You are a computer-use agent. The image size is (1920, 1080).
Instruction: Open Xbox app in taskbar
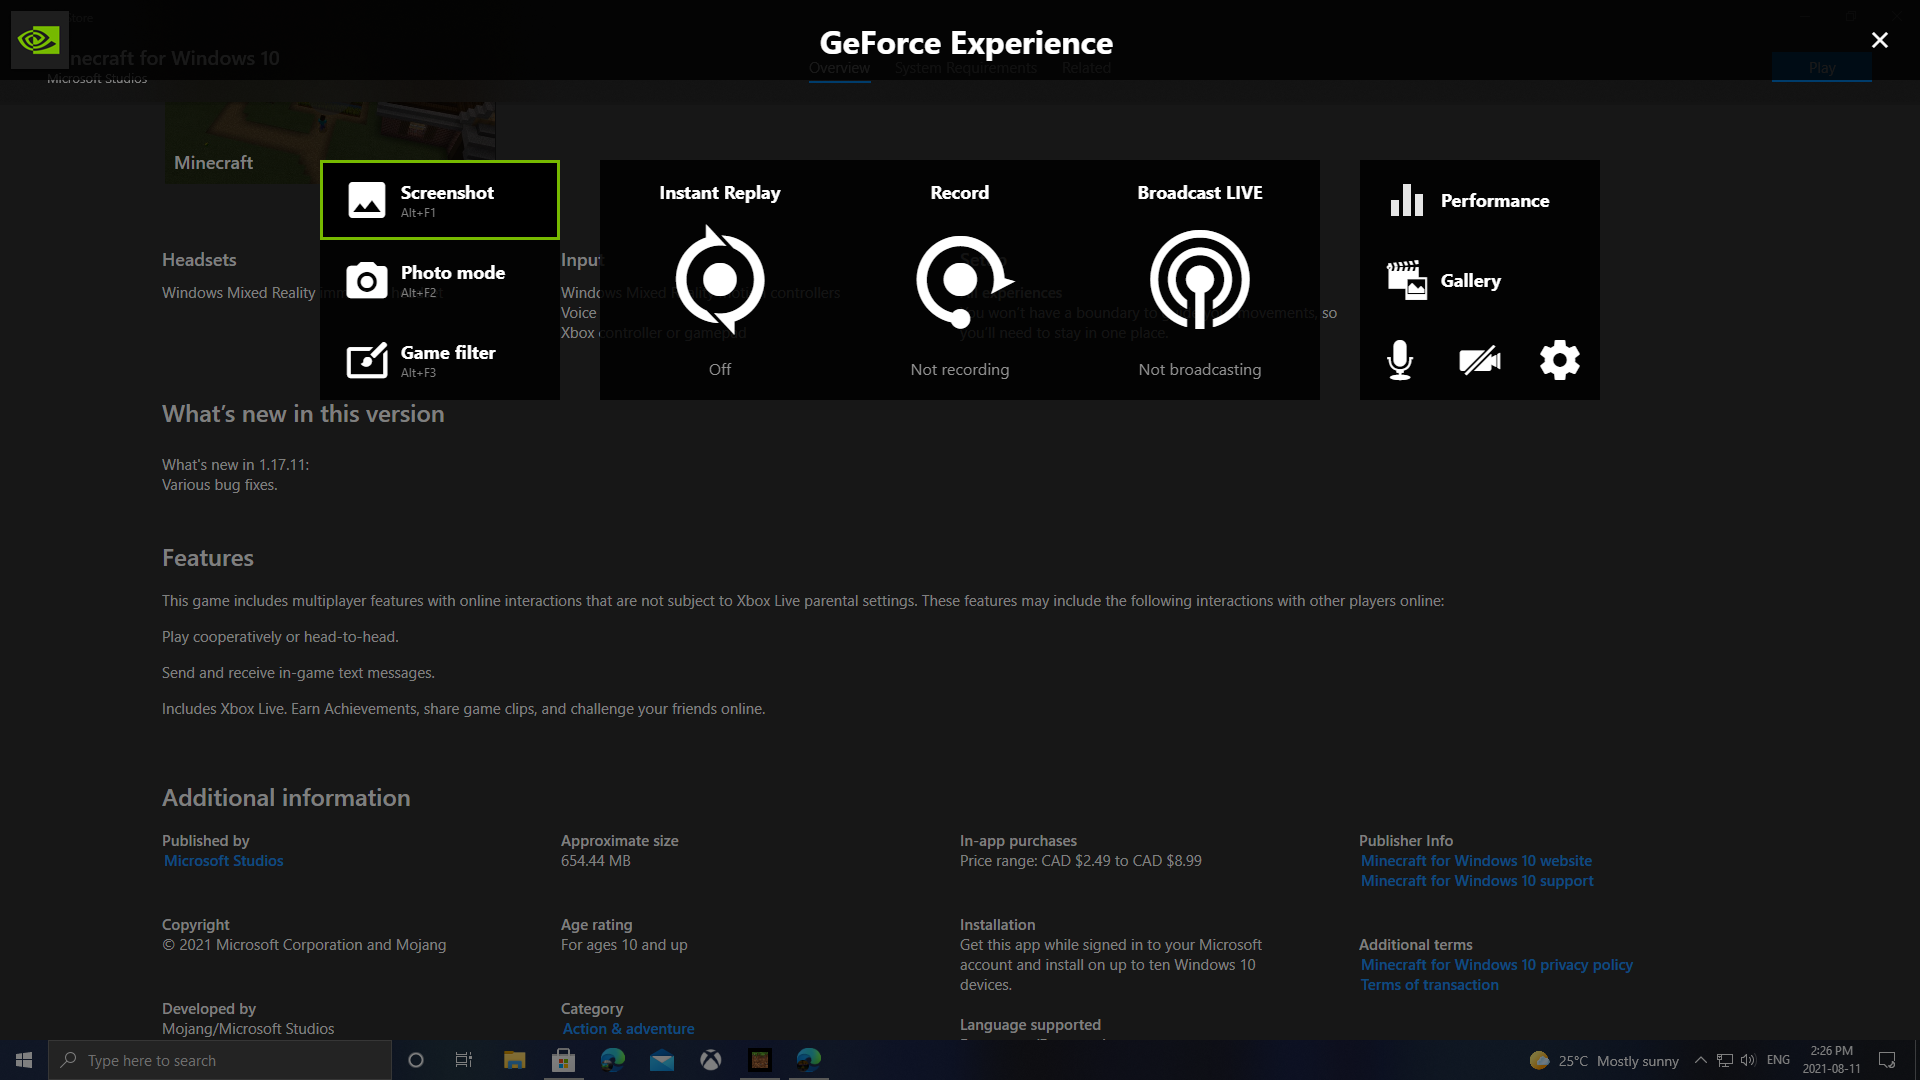point(711,1060)
